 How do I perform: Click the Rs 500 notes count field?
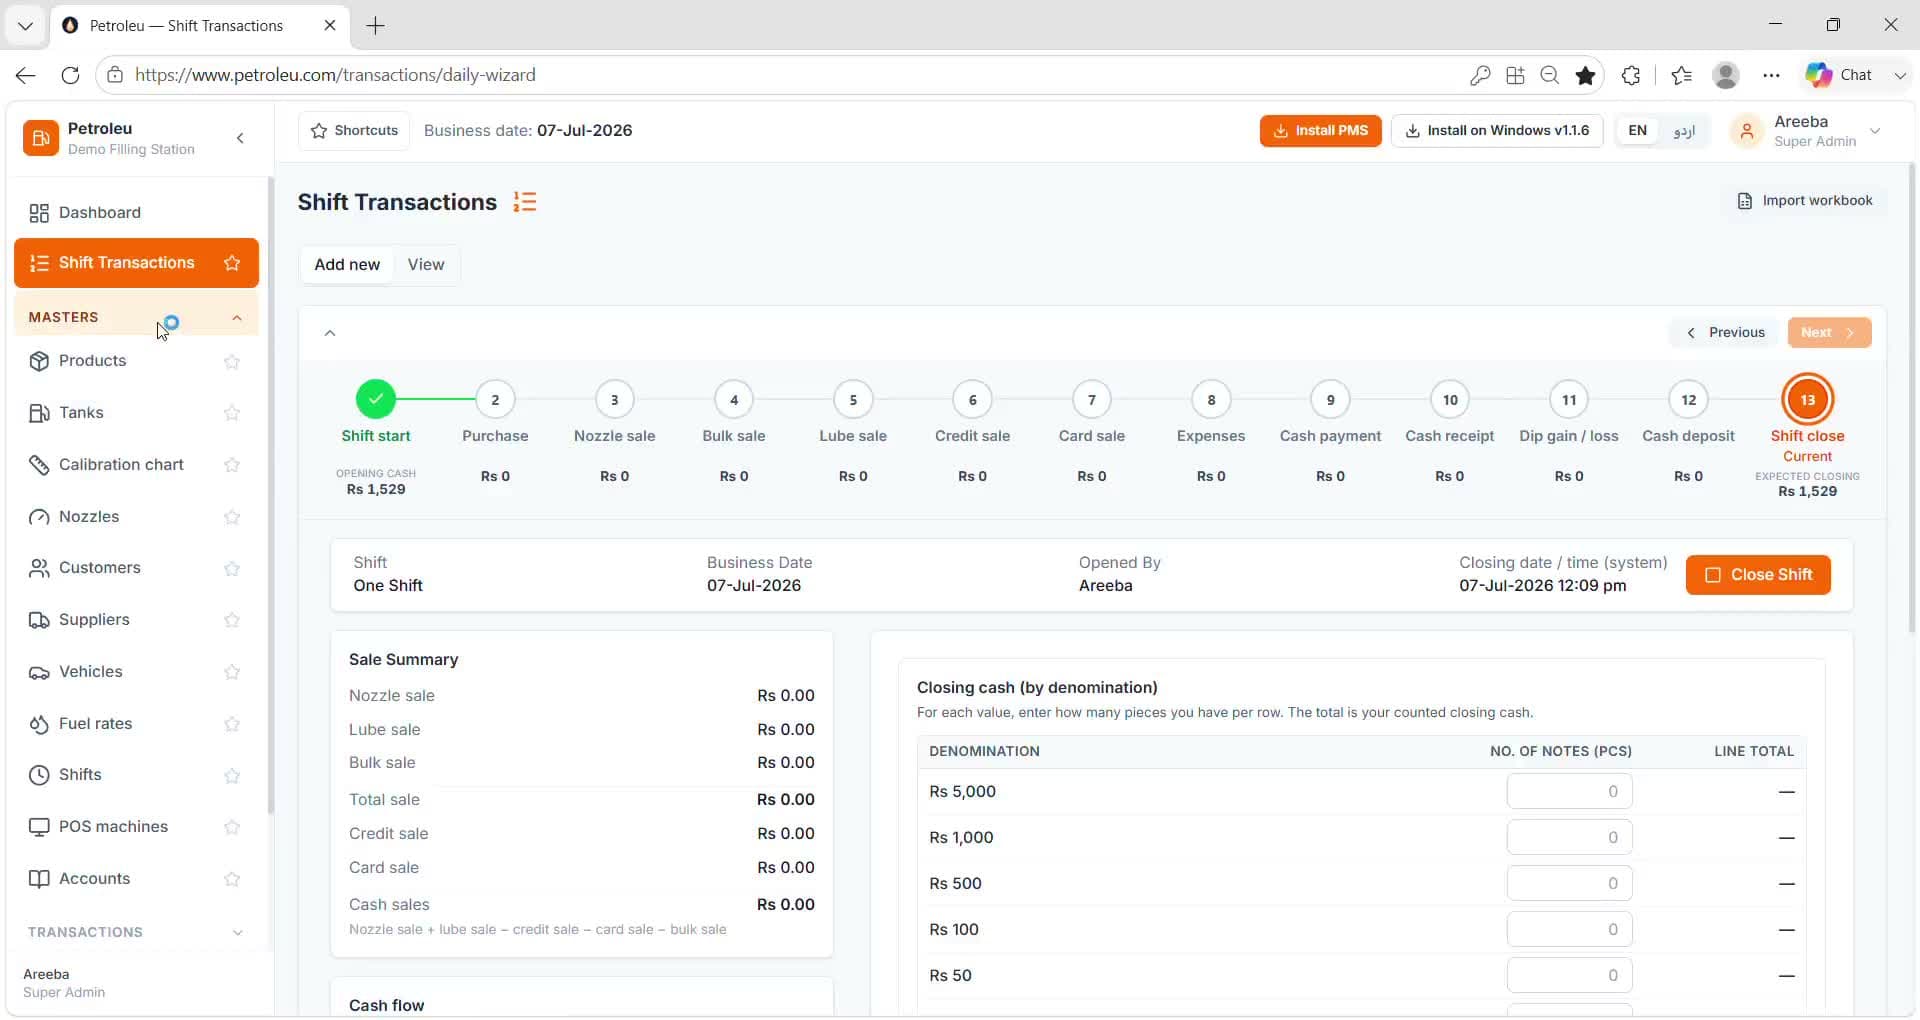1569,884
